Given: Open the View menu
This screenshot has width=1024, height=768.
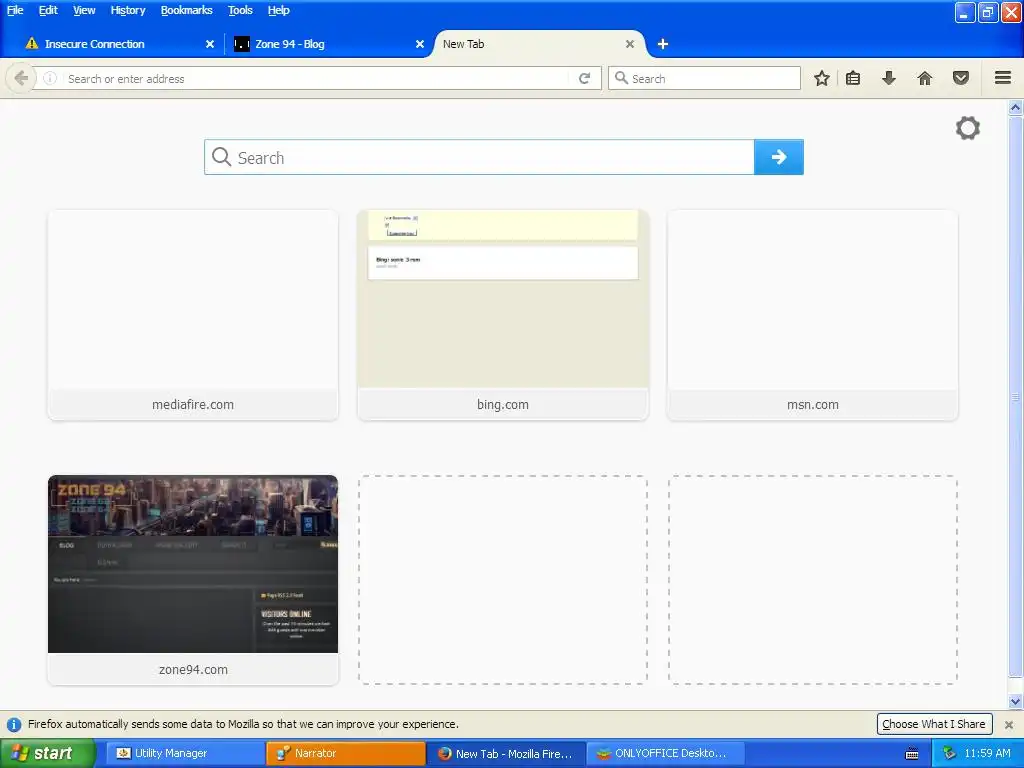Looking at the screenshot, I should click(x=84, y=10).
